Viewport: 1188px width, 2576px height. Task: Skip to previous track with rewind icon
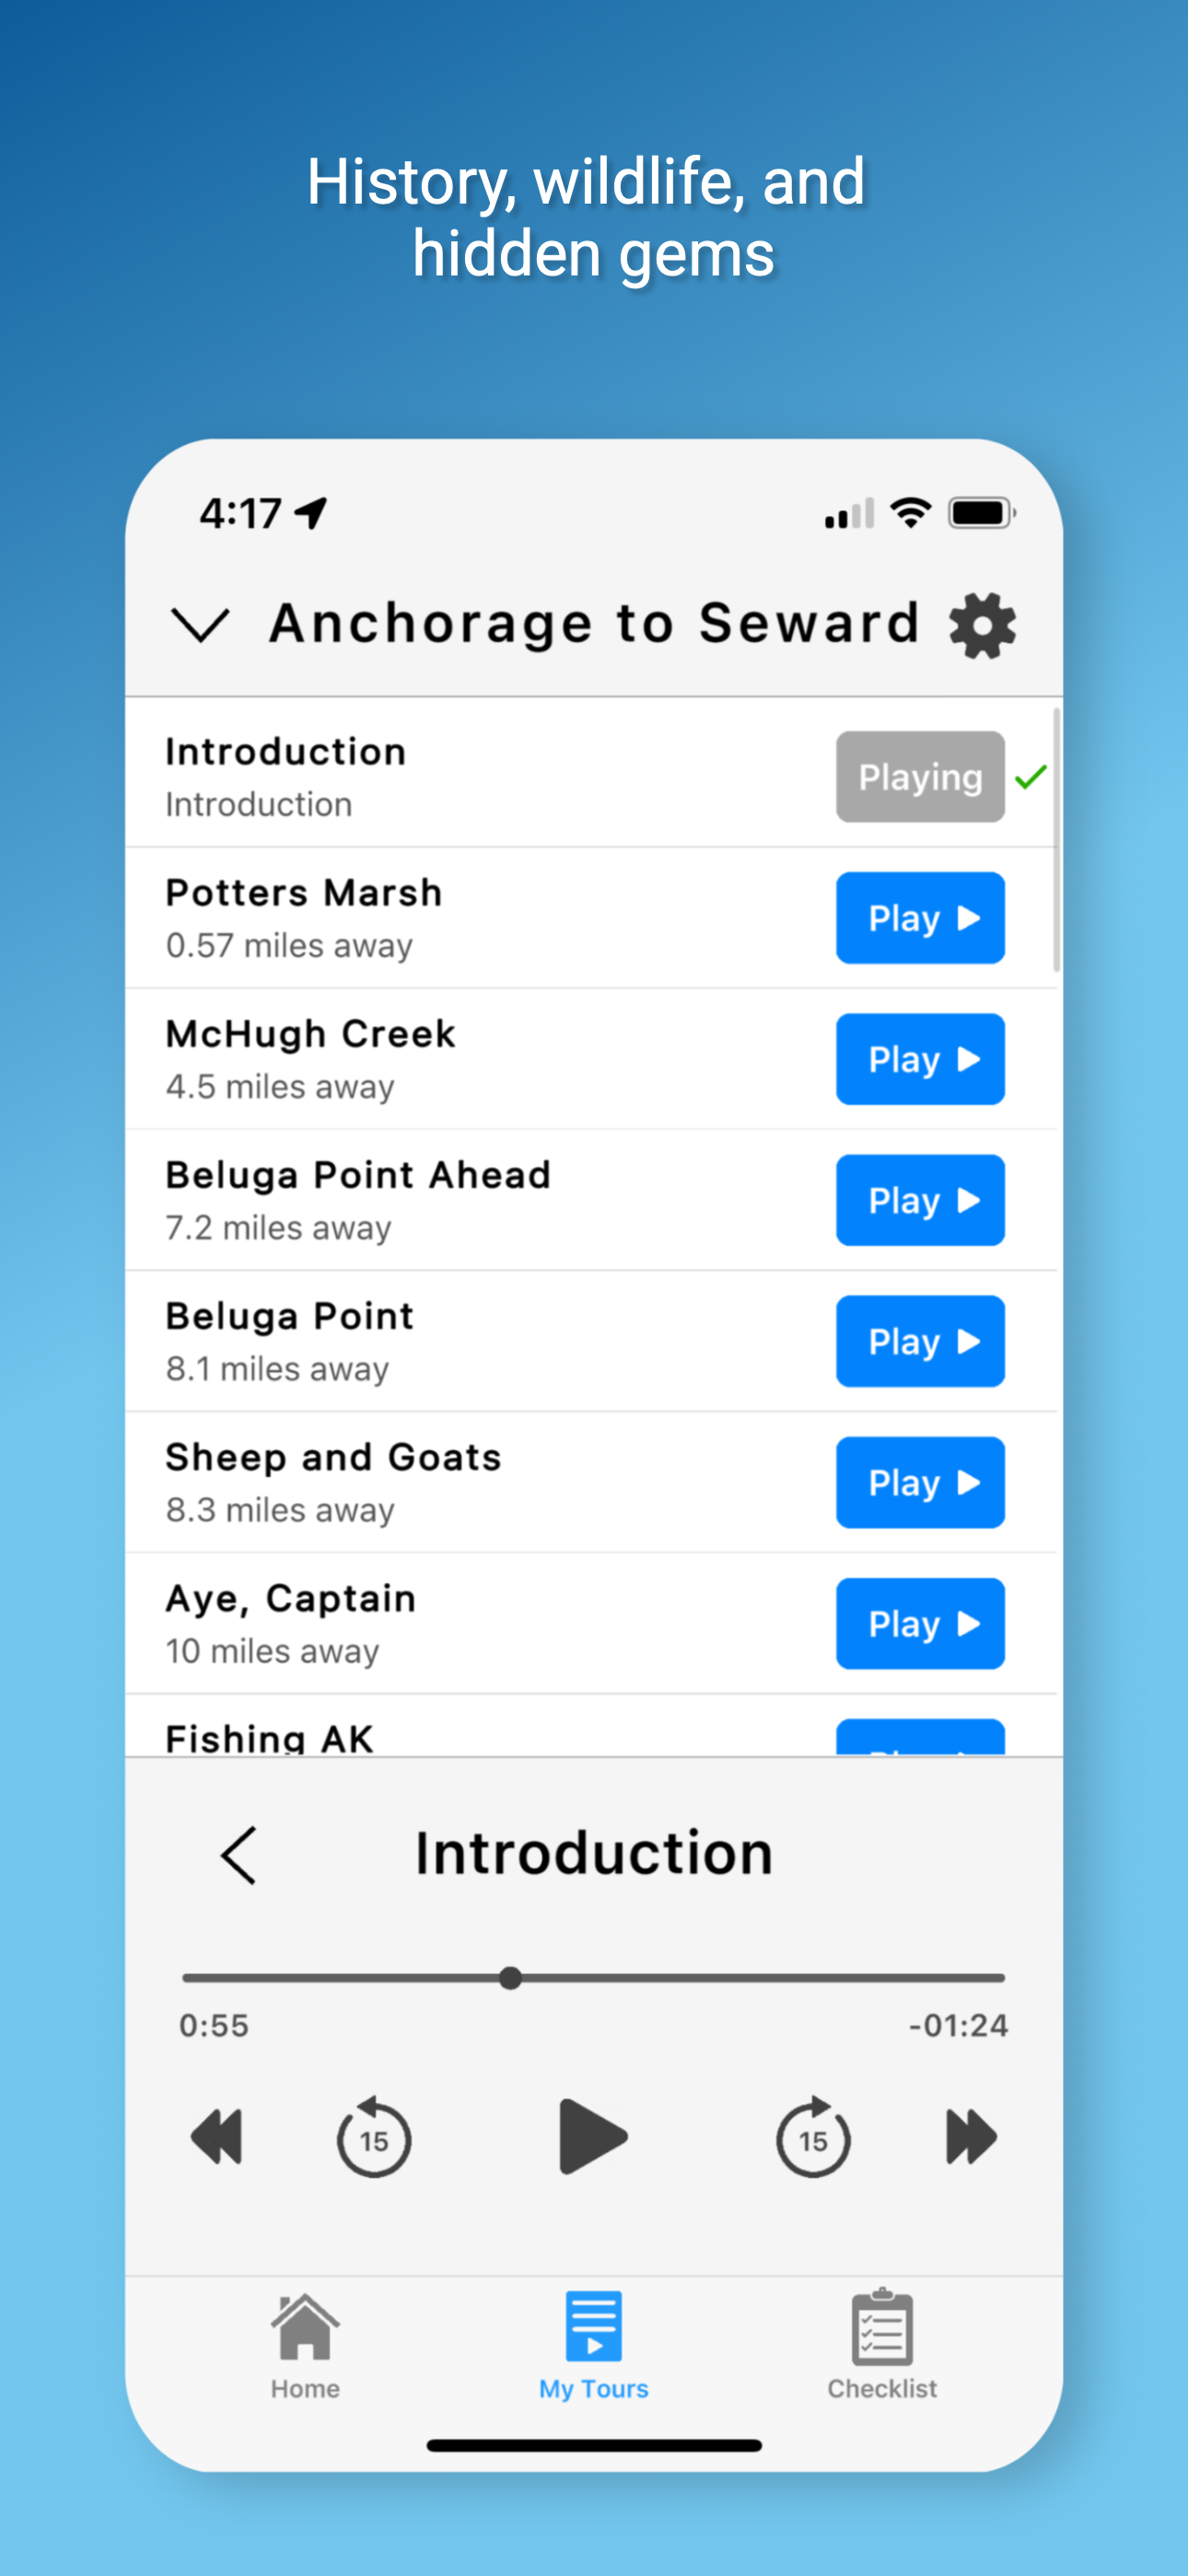pos(217,2137)
